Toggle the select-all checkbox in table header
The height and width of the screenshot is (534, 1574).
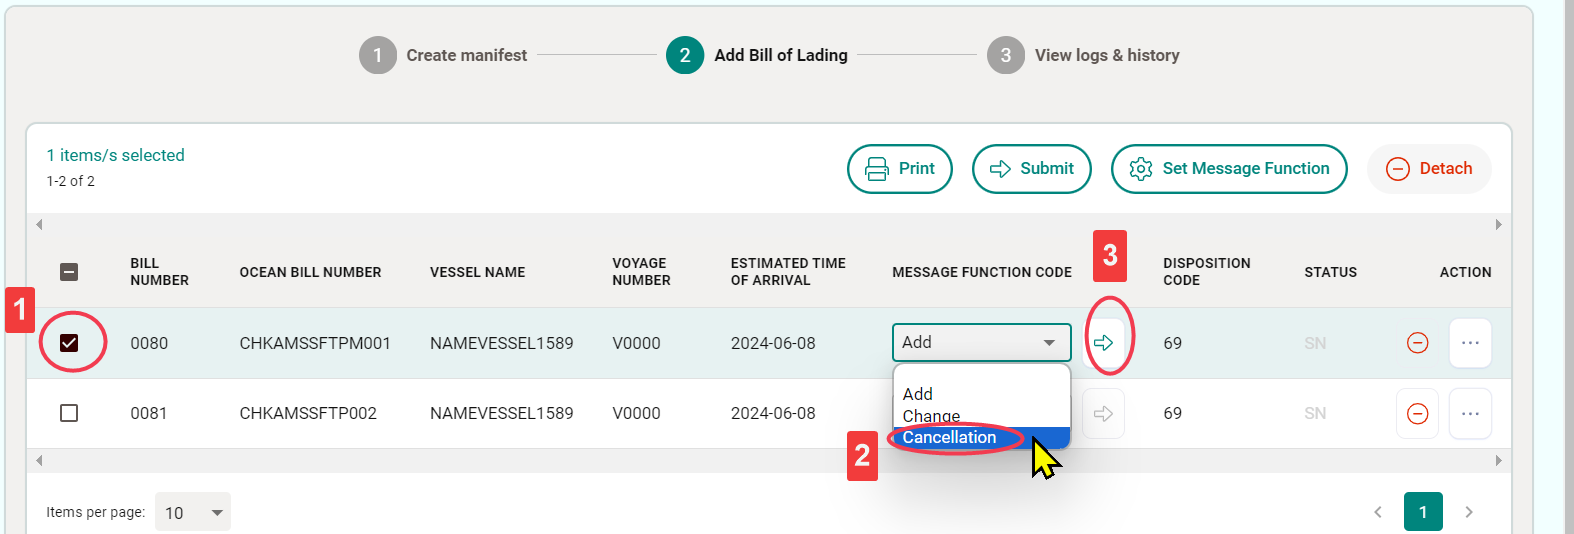[69, 272]
